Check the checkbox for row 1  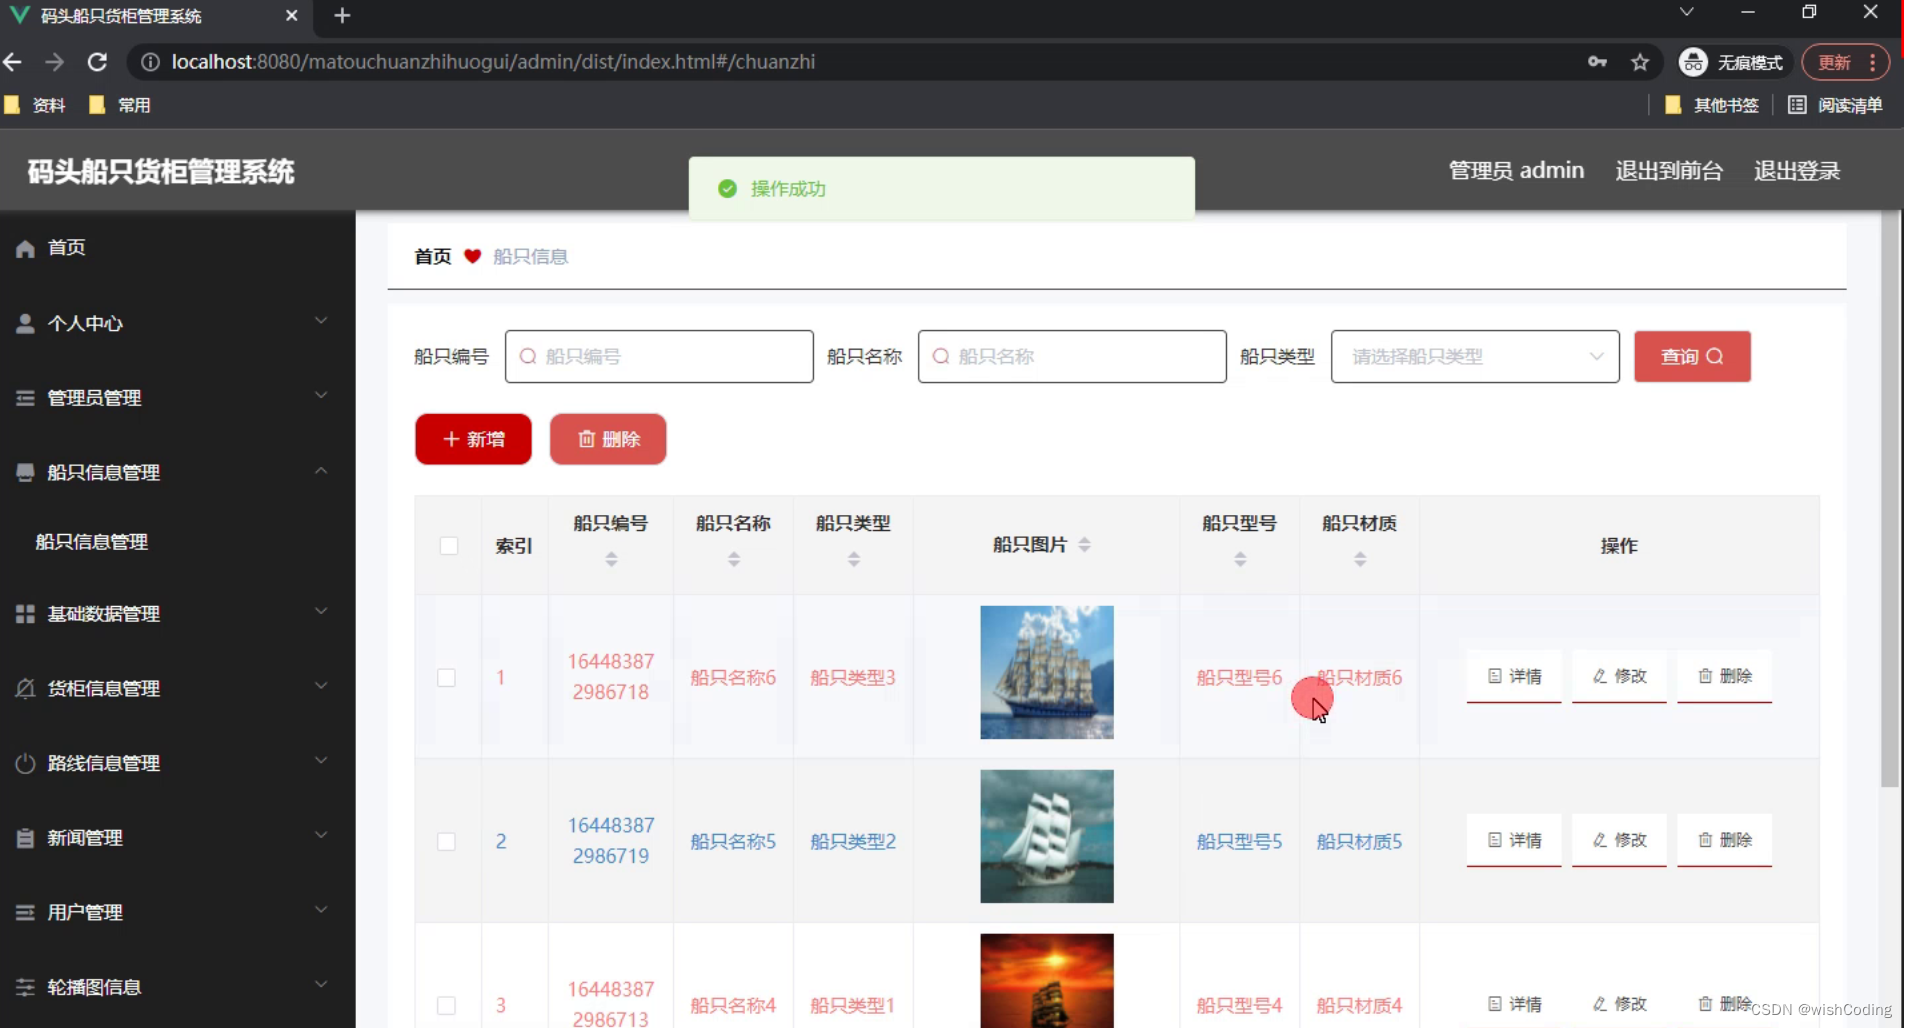[x=446, y=677]
